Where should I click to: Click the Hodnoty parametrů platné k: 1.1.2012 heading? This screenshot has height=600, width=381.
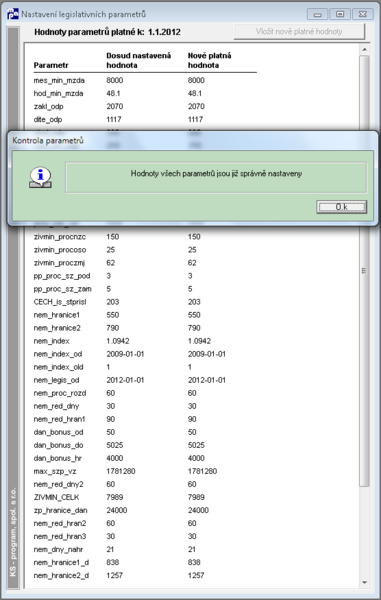[107, 32]
